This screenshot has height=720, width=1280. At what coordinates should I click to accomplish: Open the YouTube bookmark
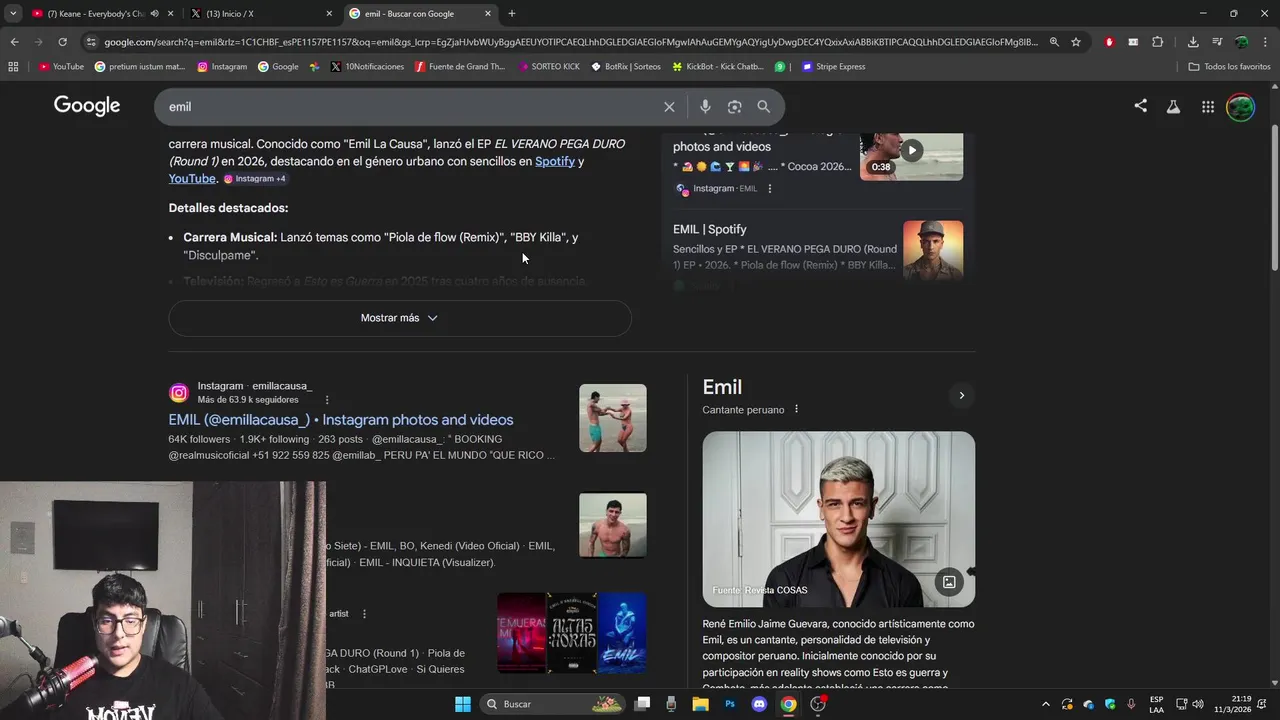point(61,67)
